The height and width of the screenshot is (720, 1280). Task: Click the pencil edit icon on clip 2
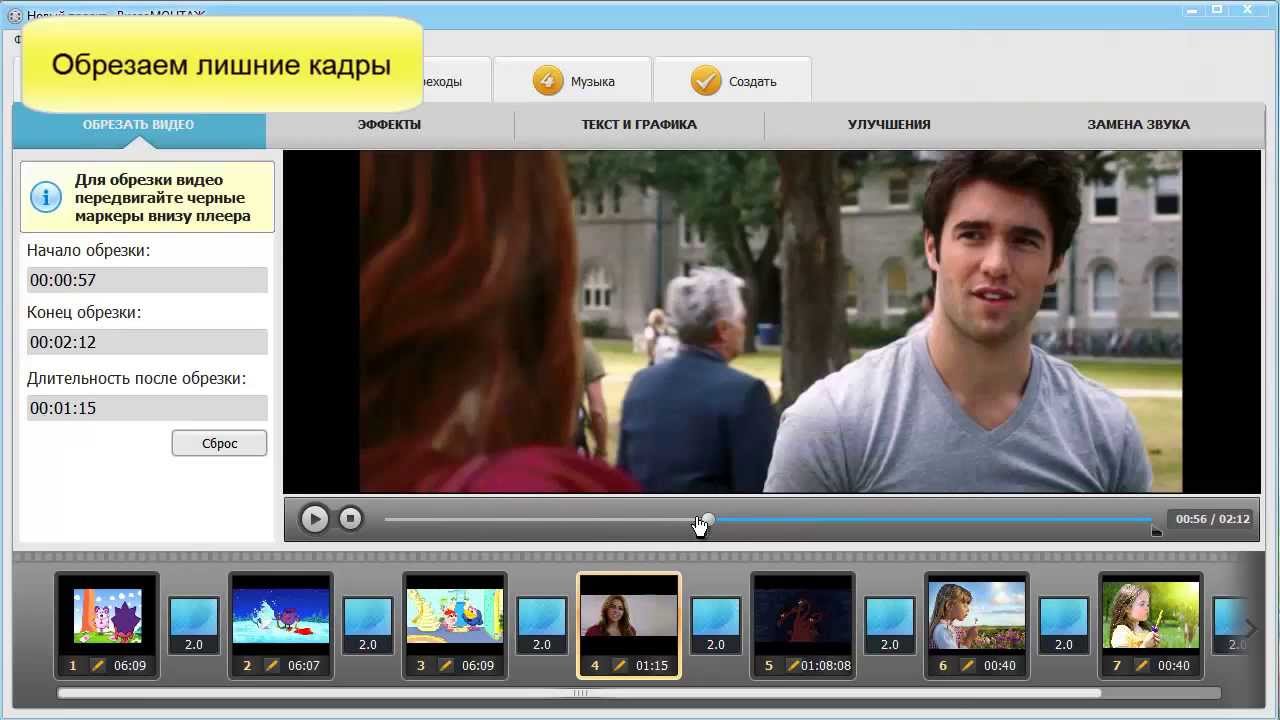click(272, 665)
